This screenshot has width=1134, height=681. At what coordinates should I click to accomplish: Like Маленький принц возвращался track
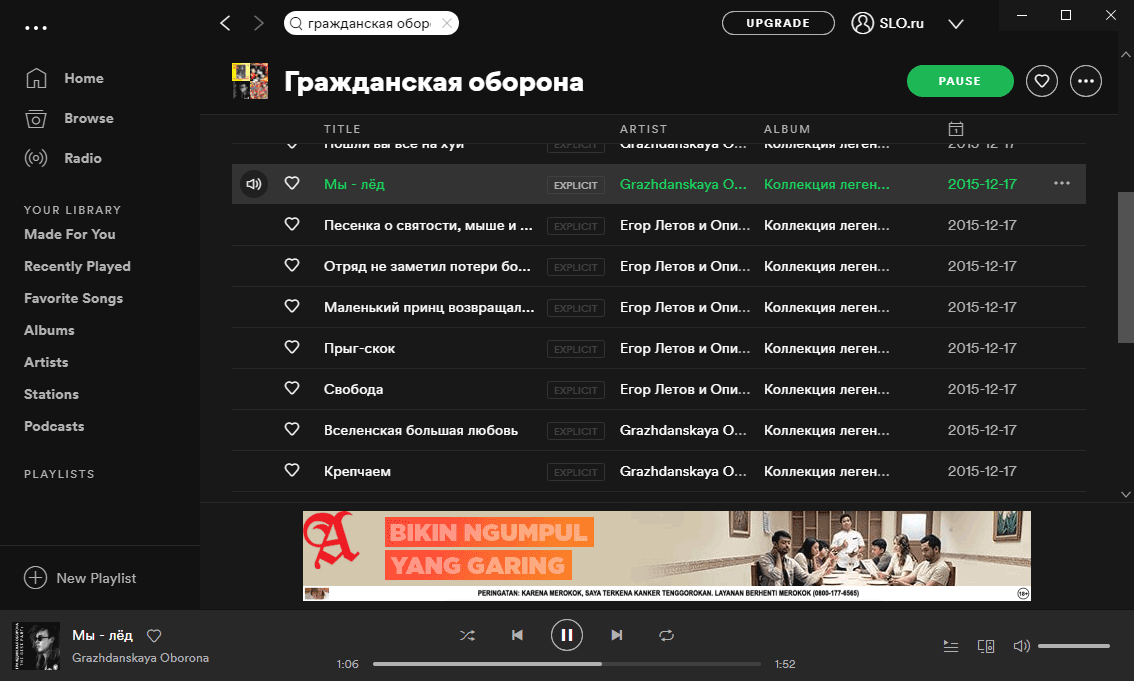click(x=292, y=307)
